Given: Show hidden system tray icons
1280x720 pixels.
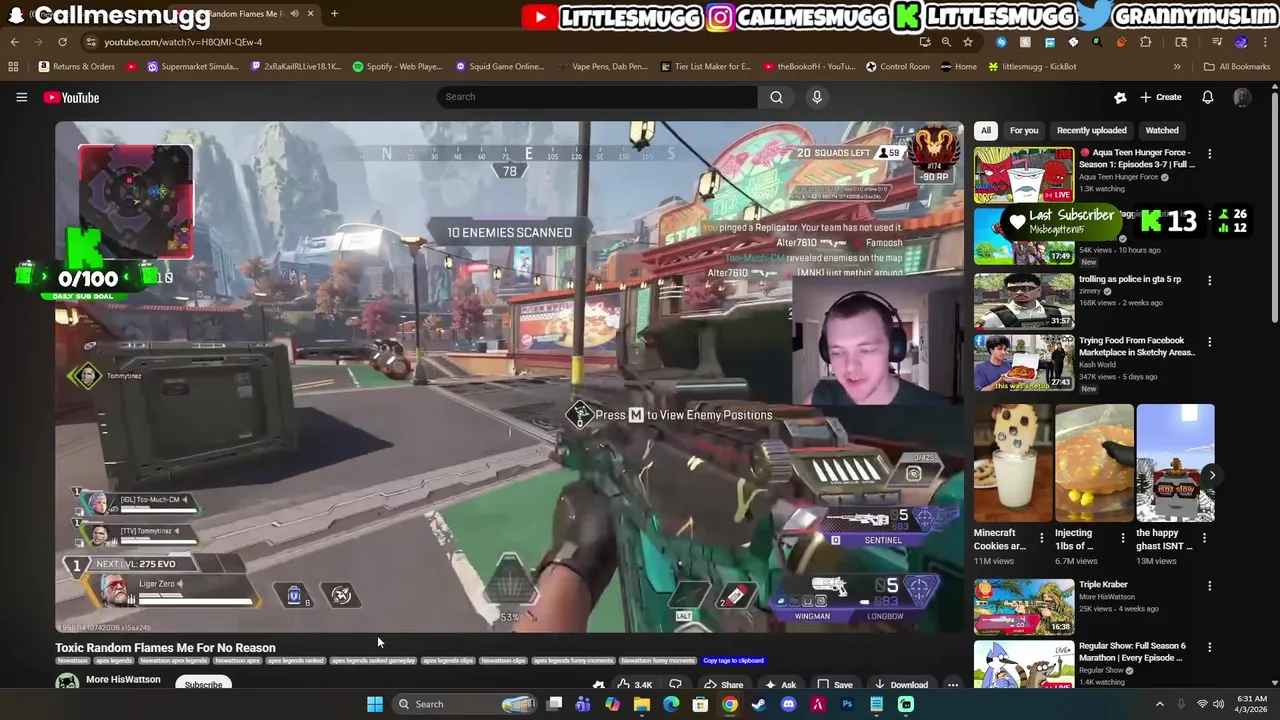Looking at the screenshot, I should click(x=1159, y=704).
